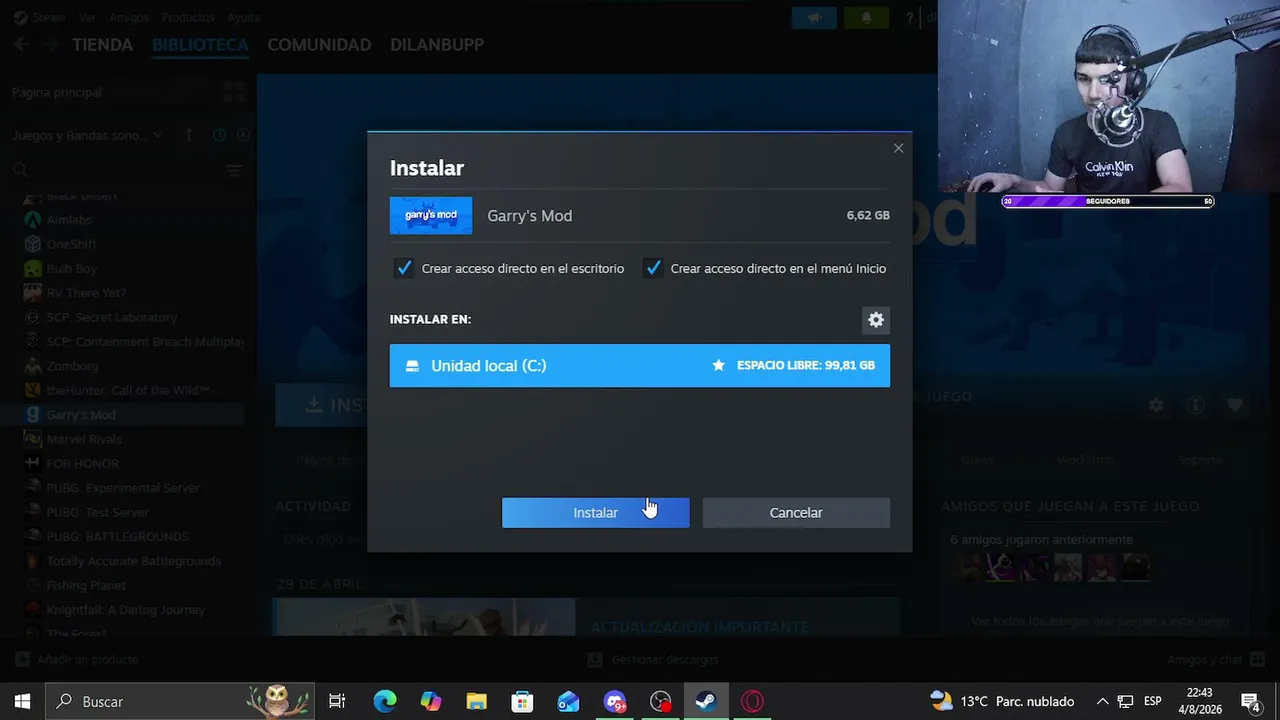Viewport: 1280px width, 720px height.
Task: Click the Buscar taskbar search box
Action: (180, 701)
